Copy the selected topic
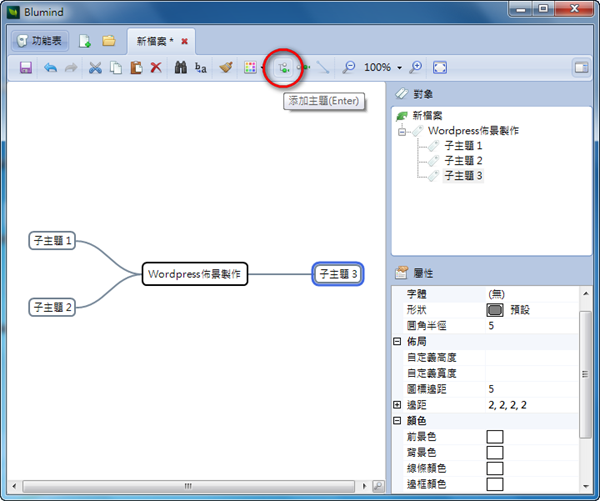This screenshot has width=600, height=501. (116, 67)
